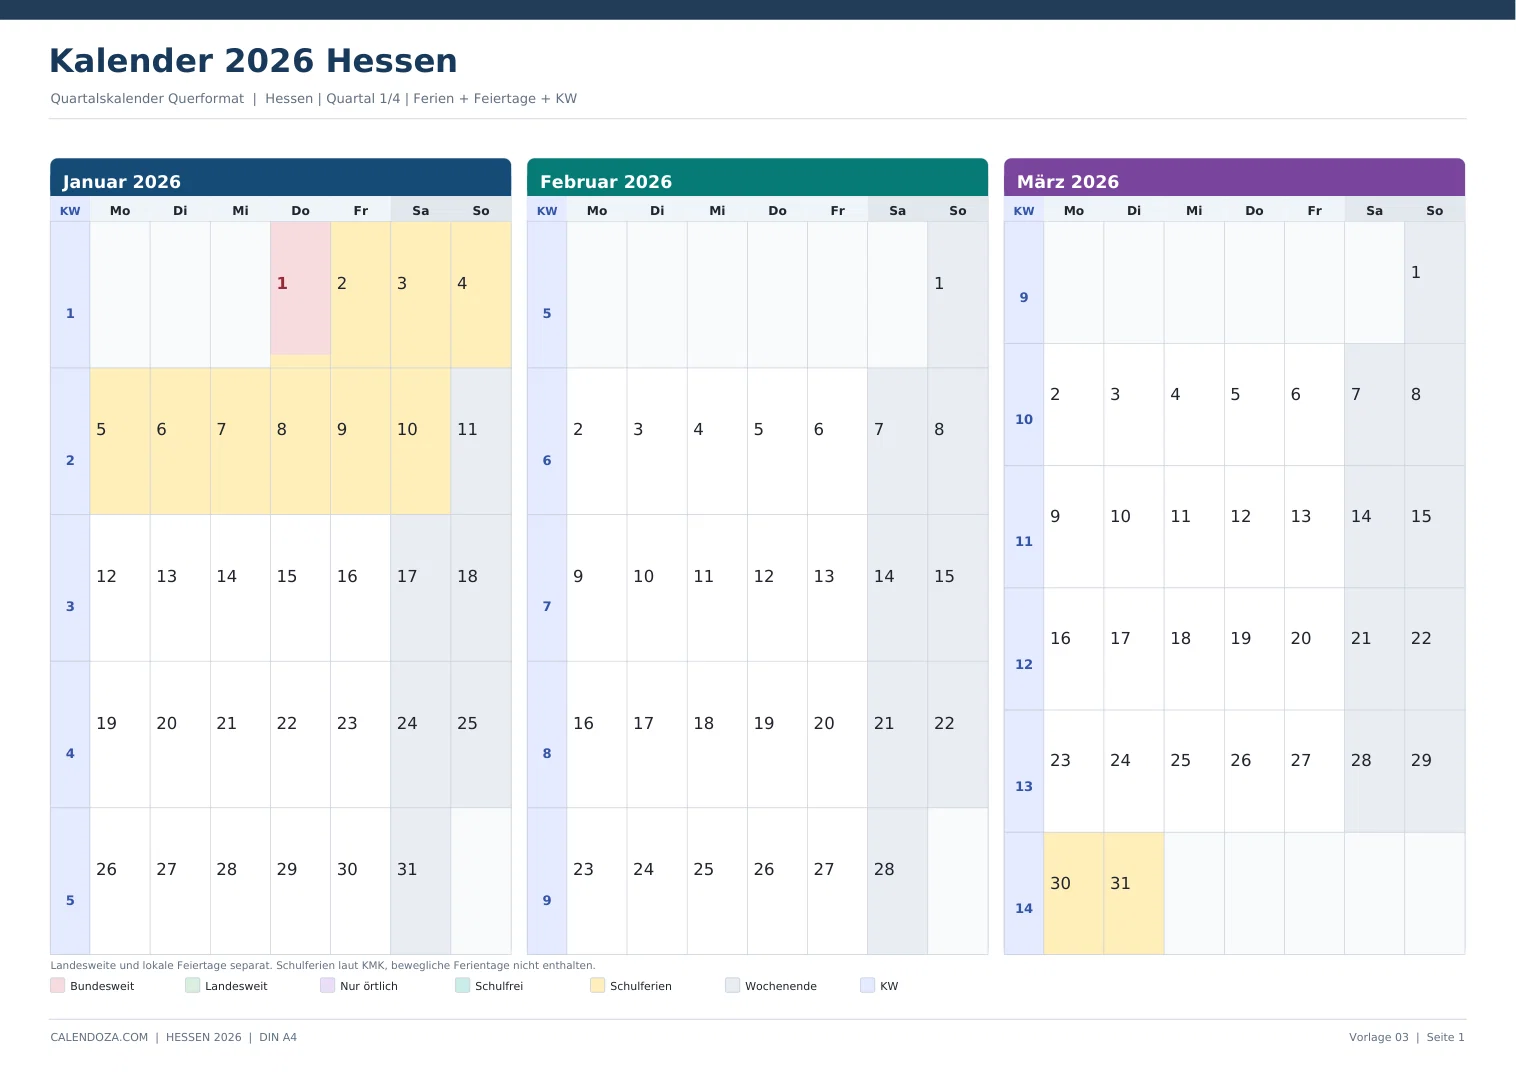This screenshot has height=1072, width=1516.
Task: Click the Kalender 2026 Hessen title
Action: tap(253, 61)
